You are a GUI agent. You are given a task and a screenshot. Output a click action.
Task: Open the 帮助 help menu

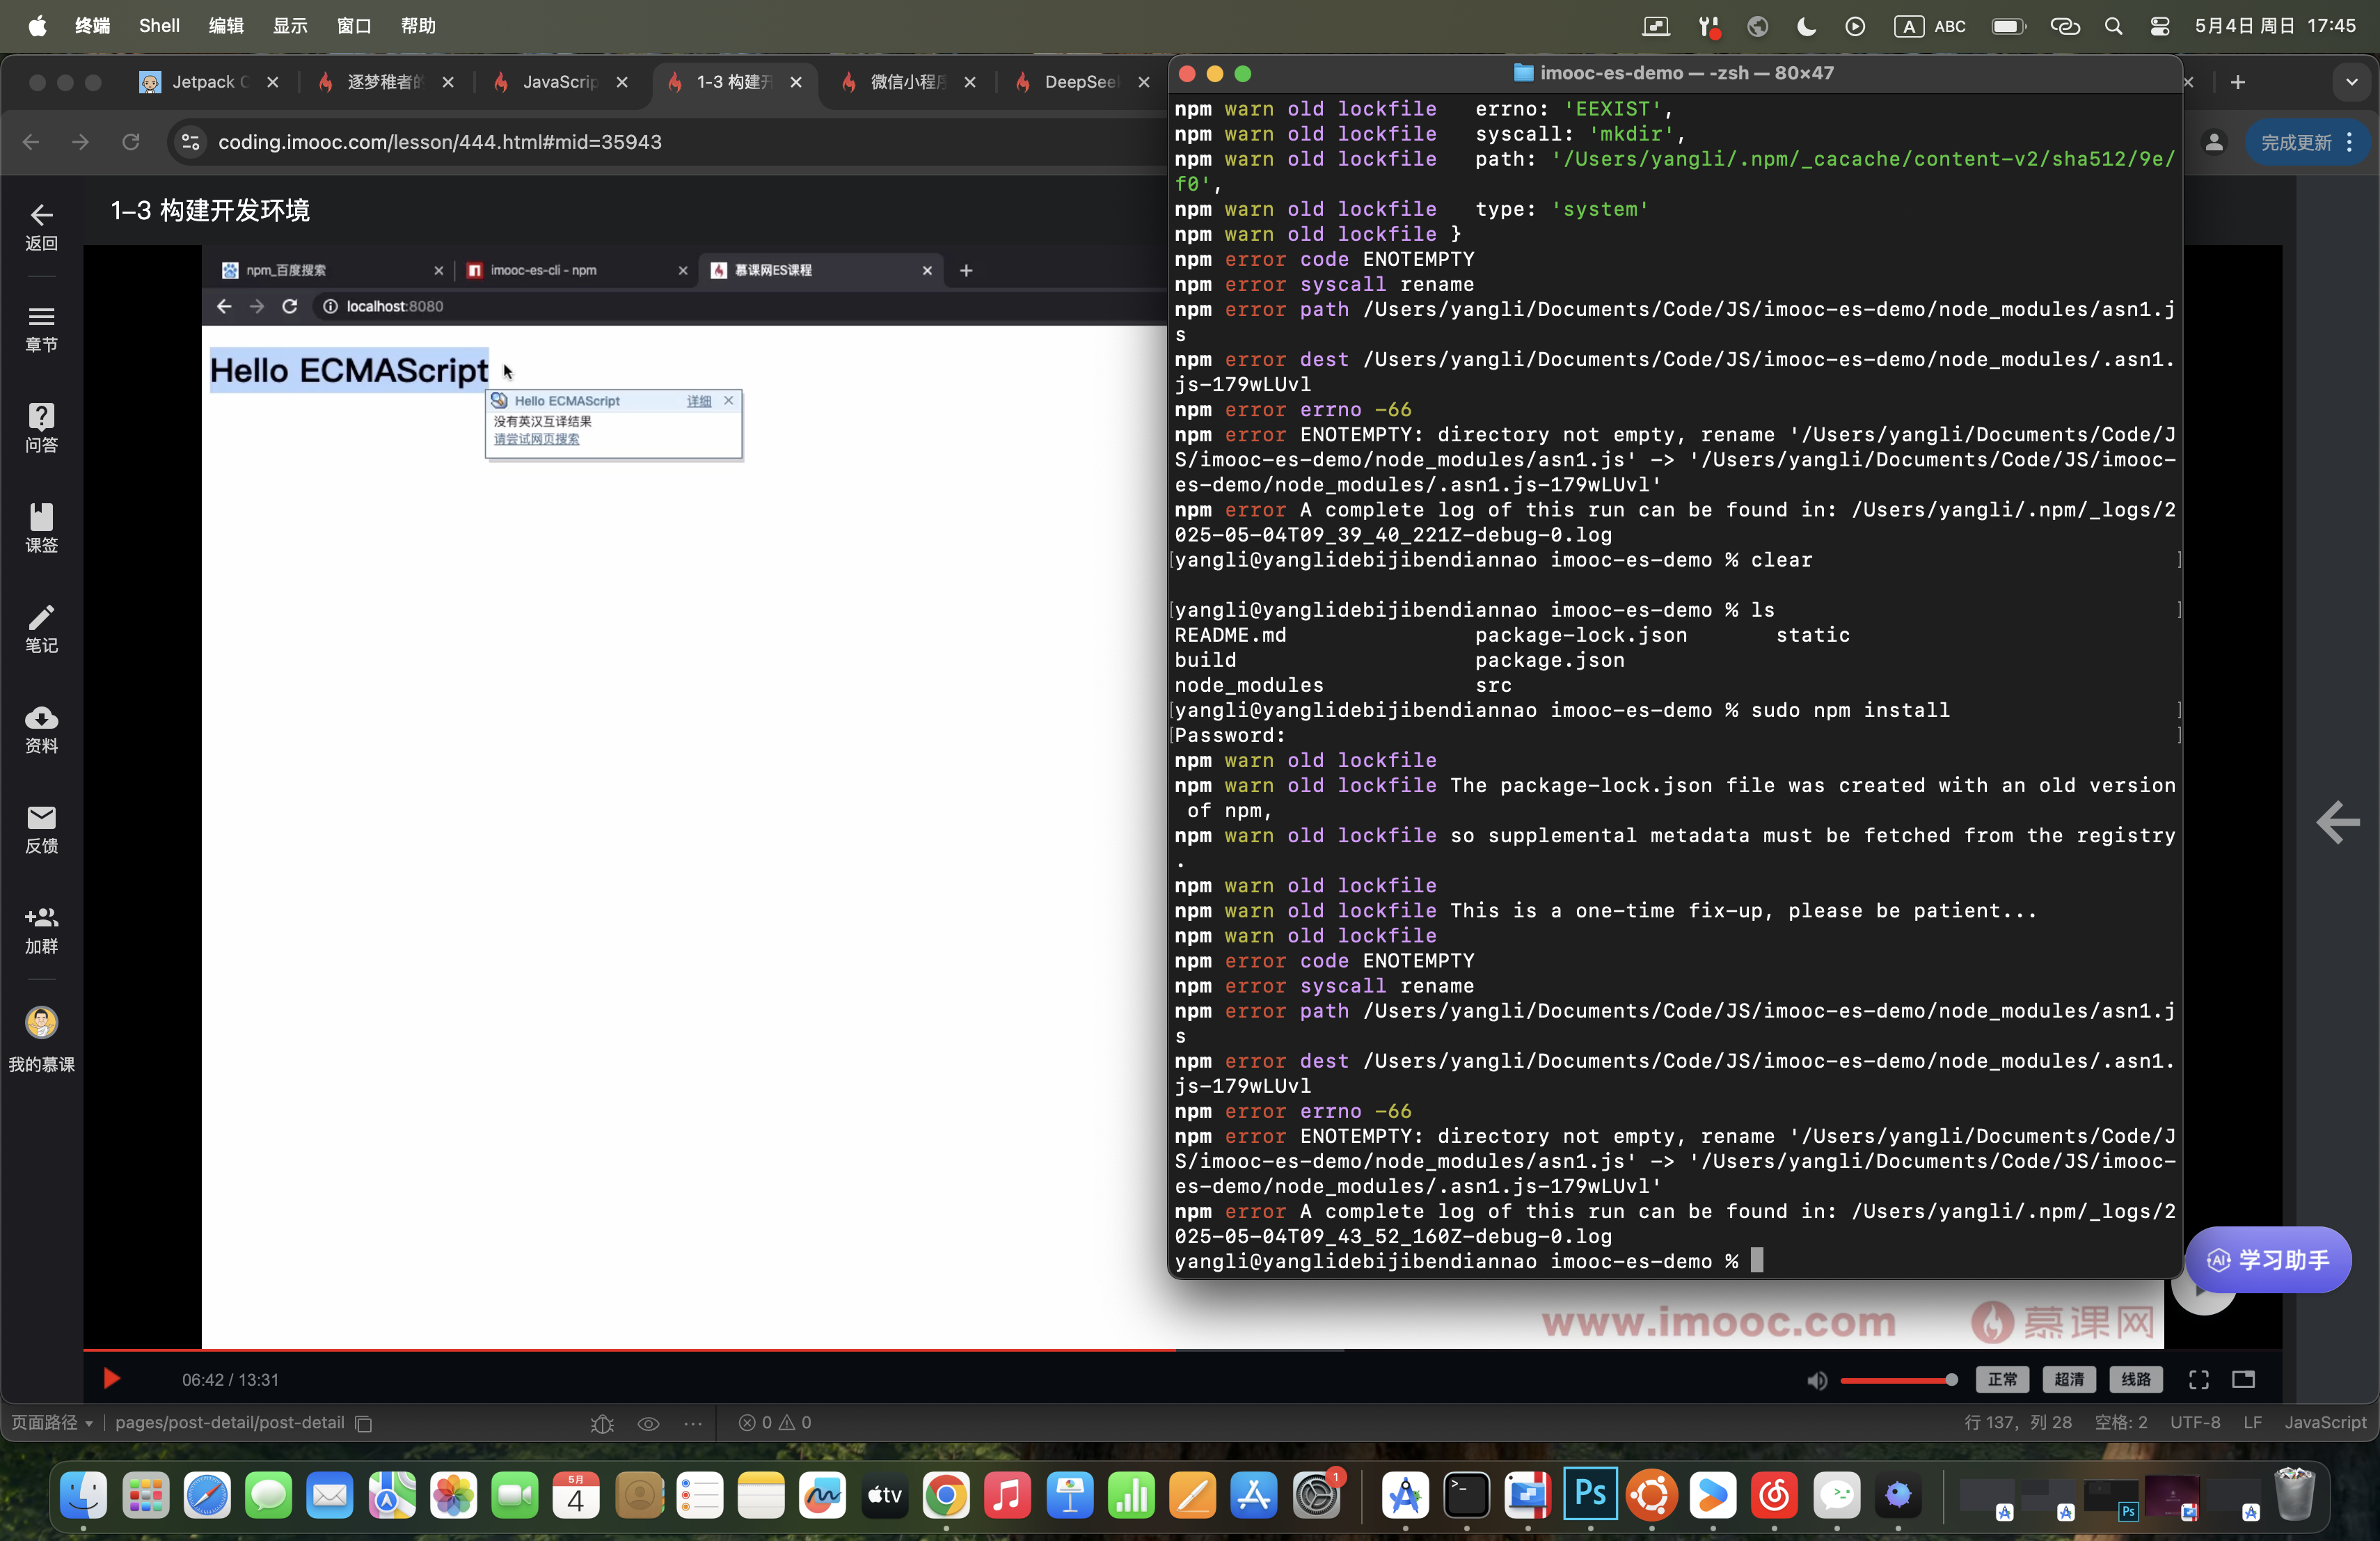(418, 25)
